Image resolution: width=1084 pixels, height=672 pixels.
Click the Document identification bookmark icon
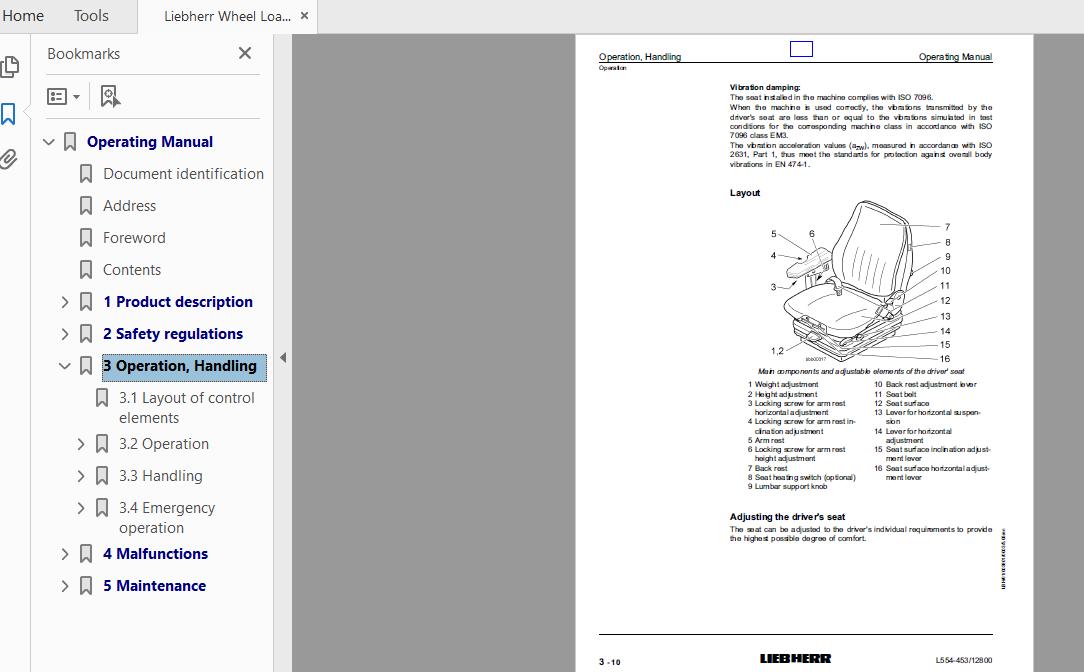[x=85, y=173]
